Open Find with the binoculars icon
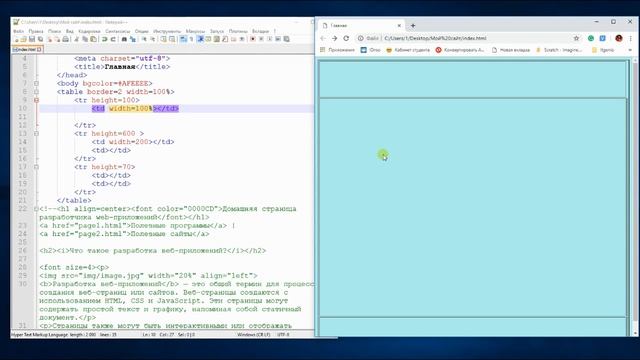The image size is (640, 360). pyautogui.click(x=124, y=39)
